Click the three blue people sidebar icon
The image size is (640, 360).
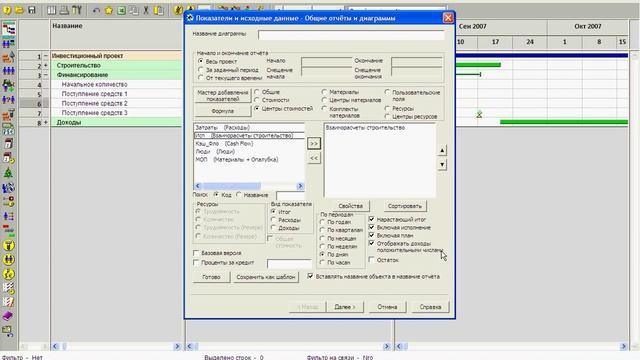9,71
